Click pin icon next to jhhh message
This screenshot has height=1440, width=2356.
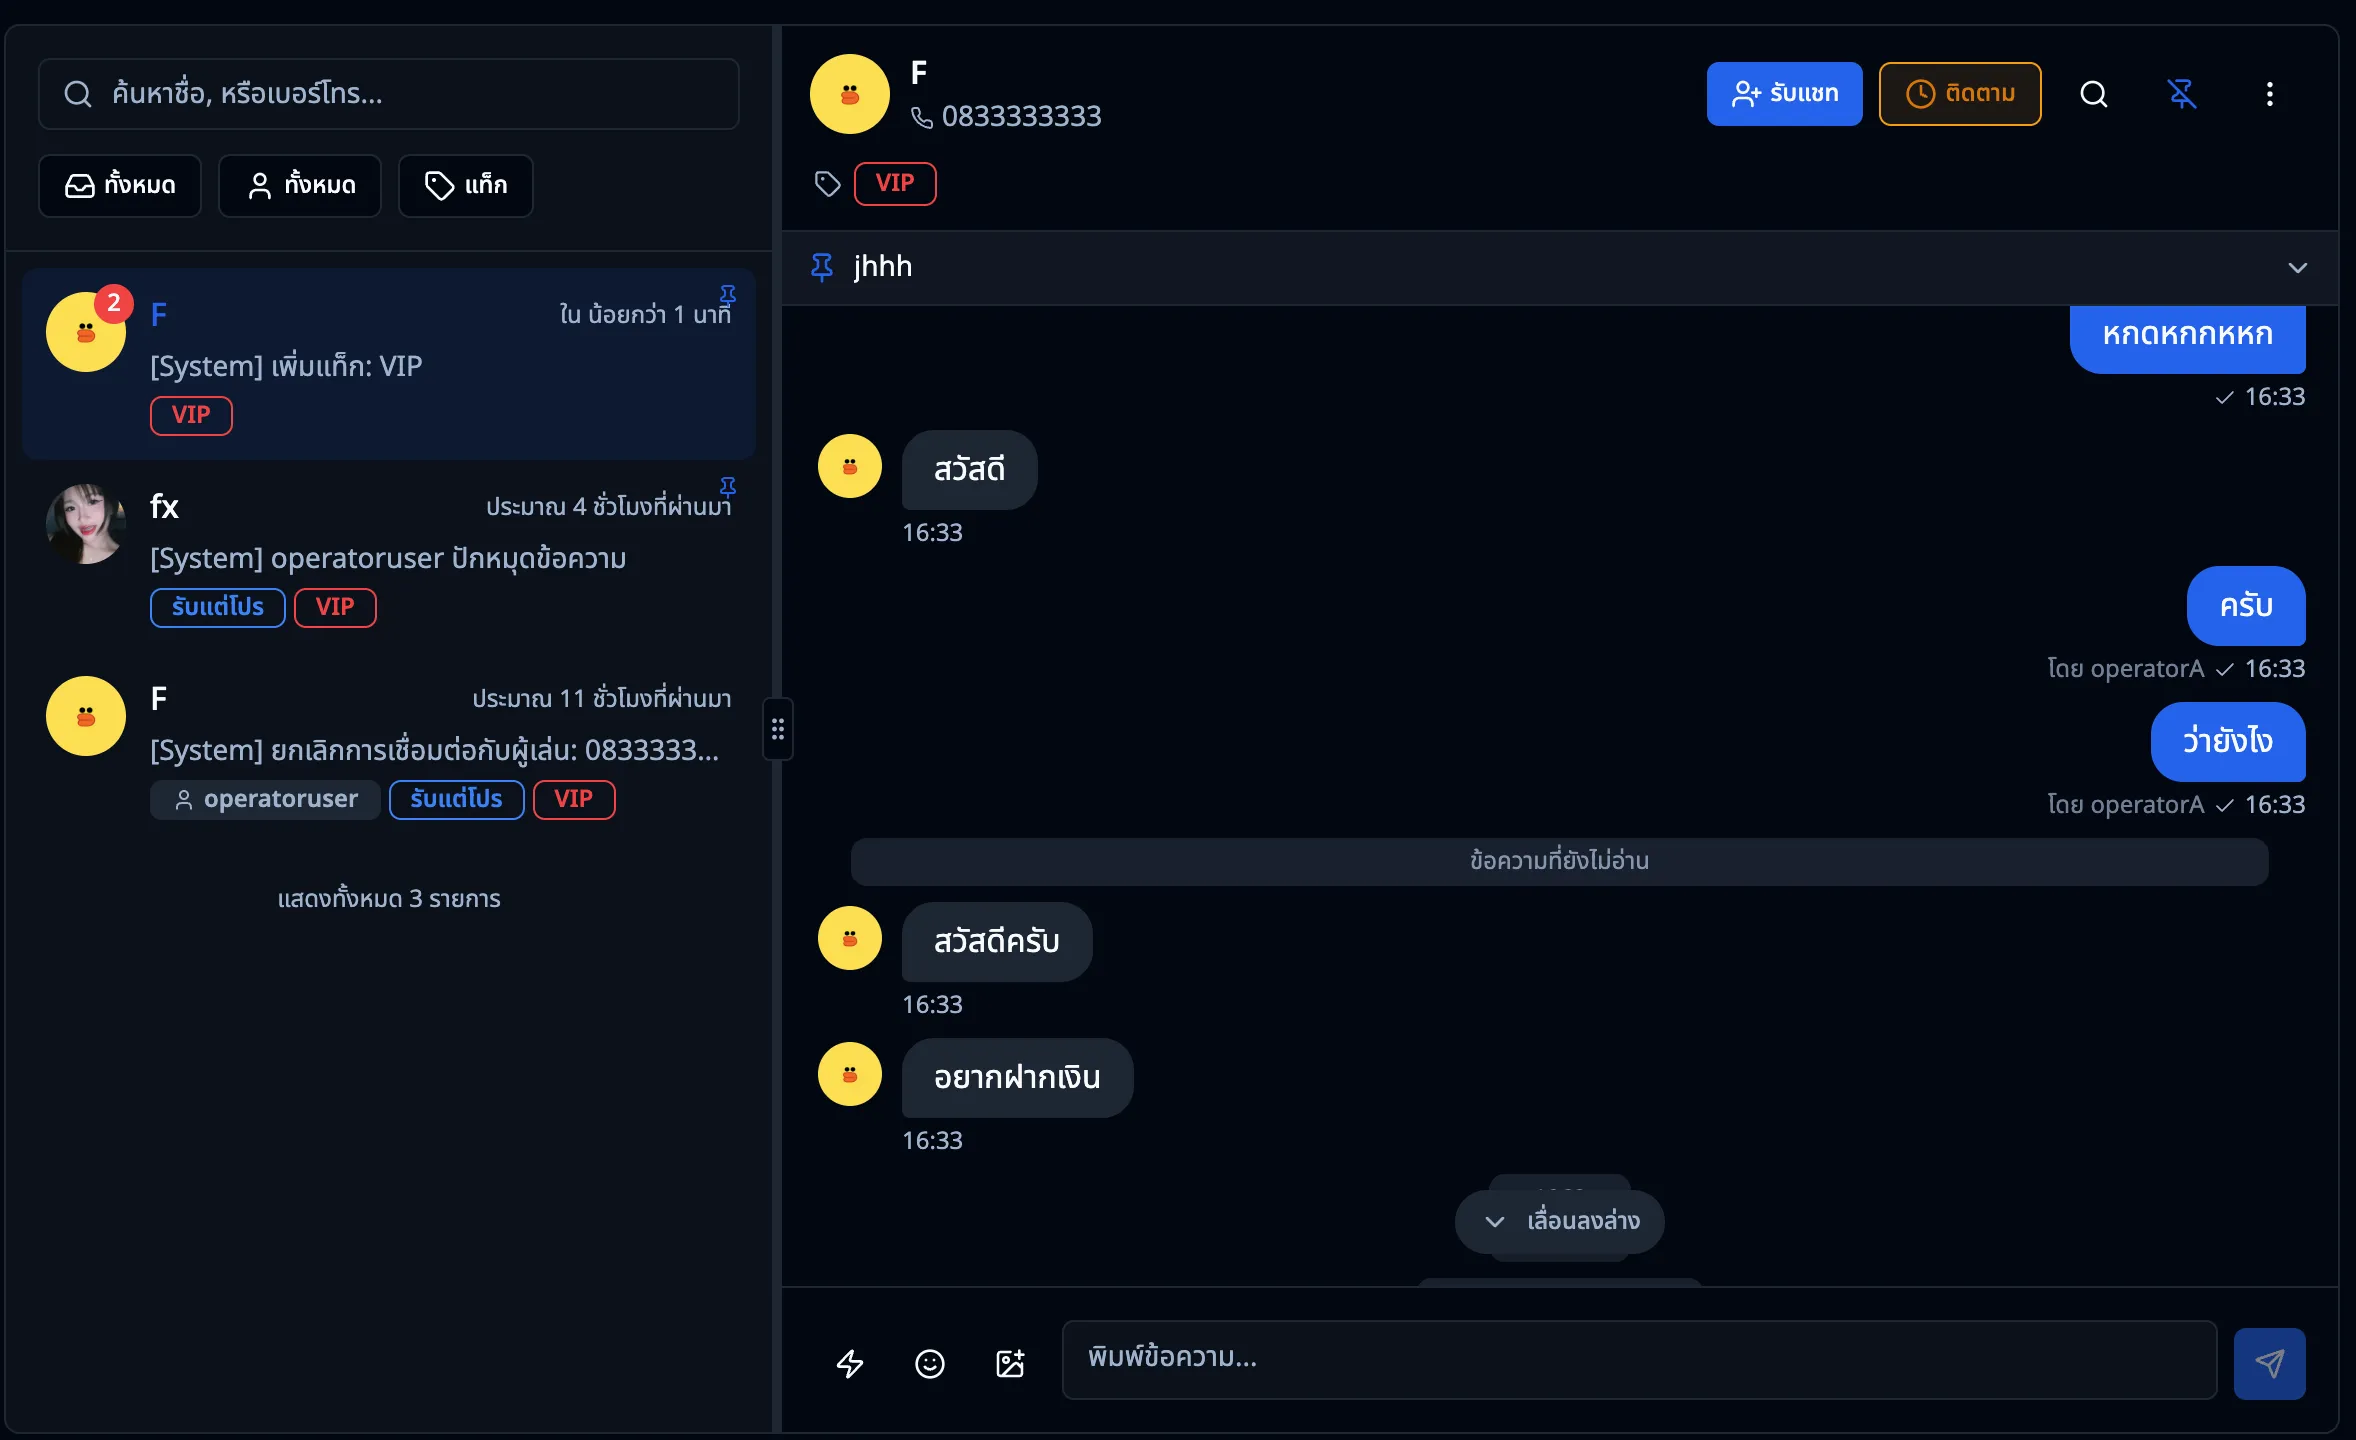click(x=822, y=267)
